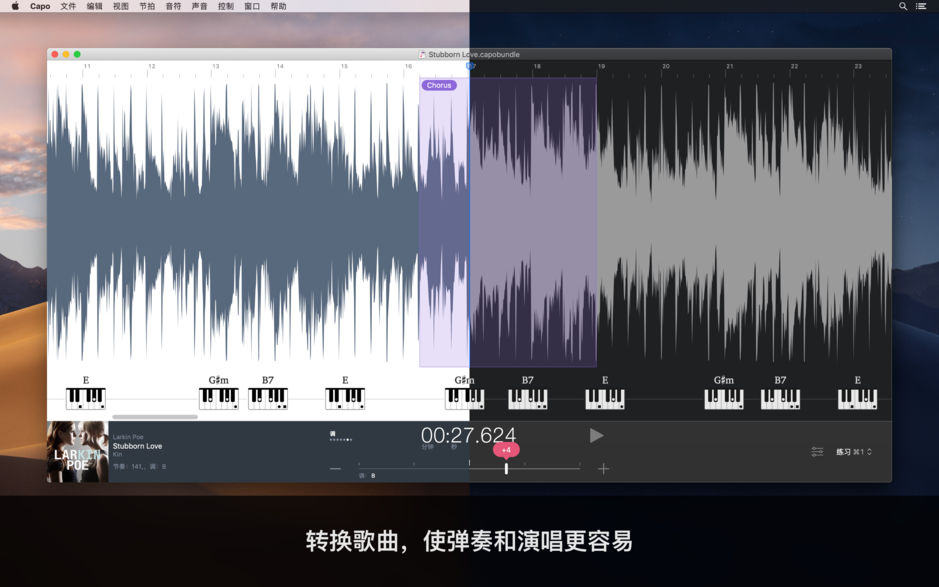939x587 pixels.
Task: Click the Spotlight search icon in menu bar
Action: (902, 6)
